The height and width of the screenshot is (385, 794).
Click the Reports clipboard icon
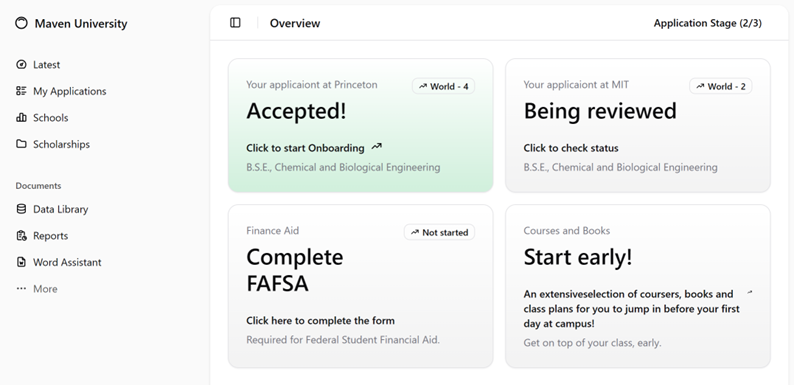21,236
